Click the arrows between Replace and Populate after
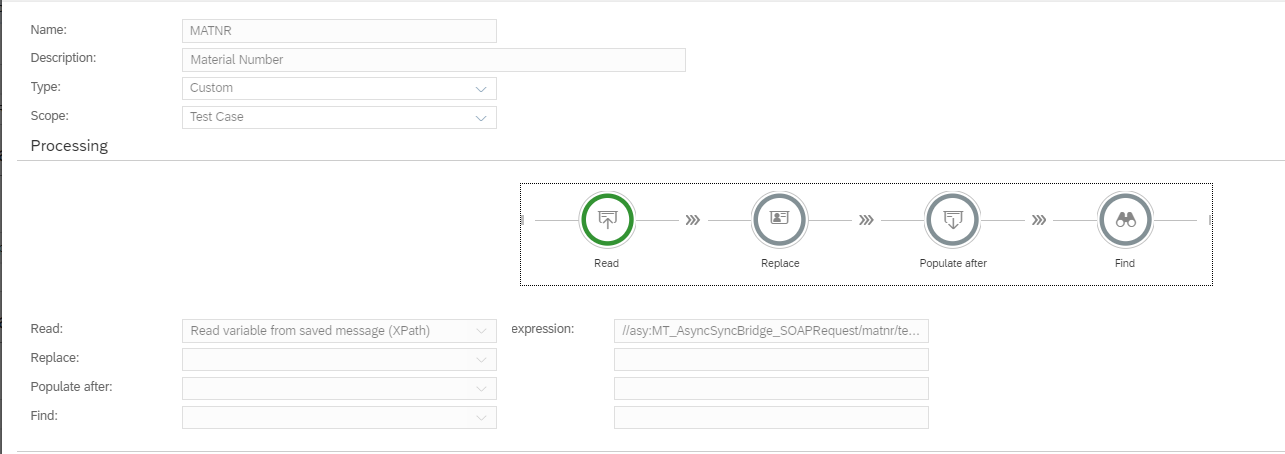The height and width of the screenshot is (454, 1285). 866,220
